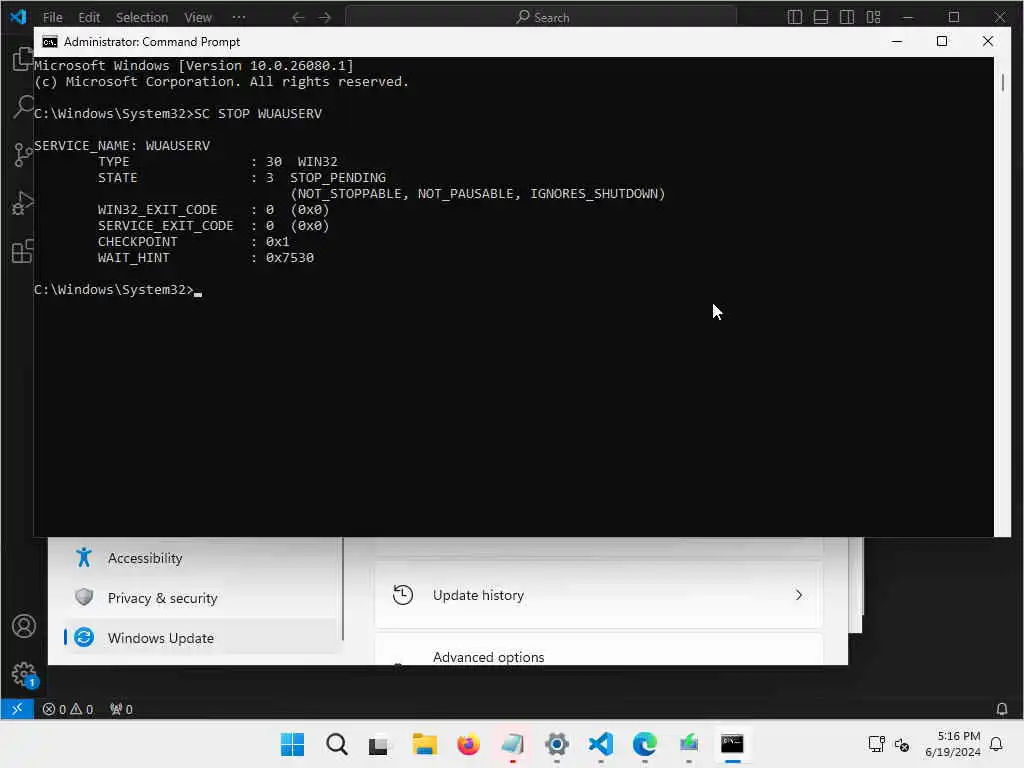1024x768 pixels.
Task: Click the 'SERVICE_NAME: WUAUSERV' line
Action: [x=122, y=146]
